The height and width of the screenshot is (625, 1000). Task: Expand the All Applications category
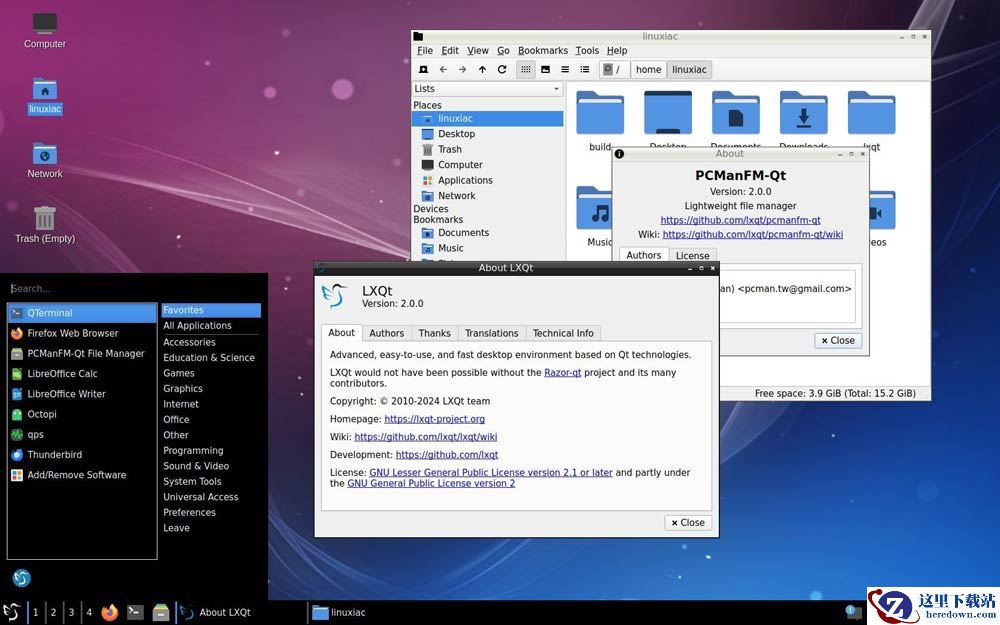pos(211,325)
